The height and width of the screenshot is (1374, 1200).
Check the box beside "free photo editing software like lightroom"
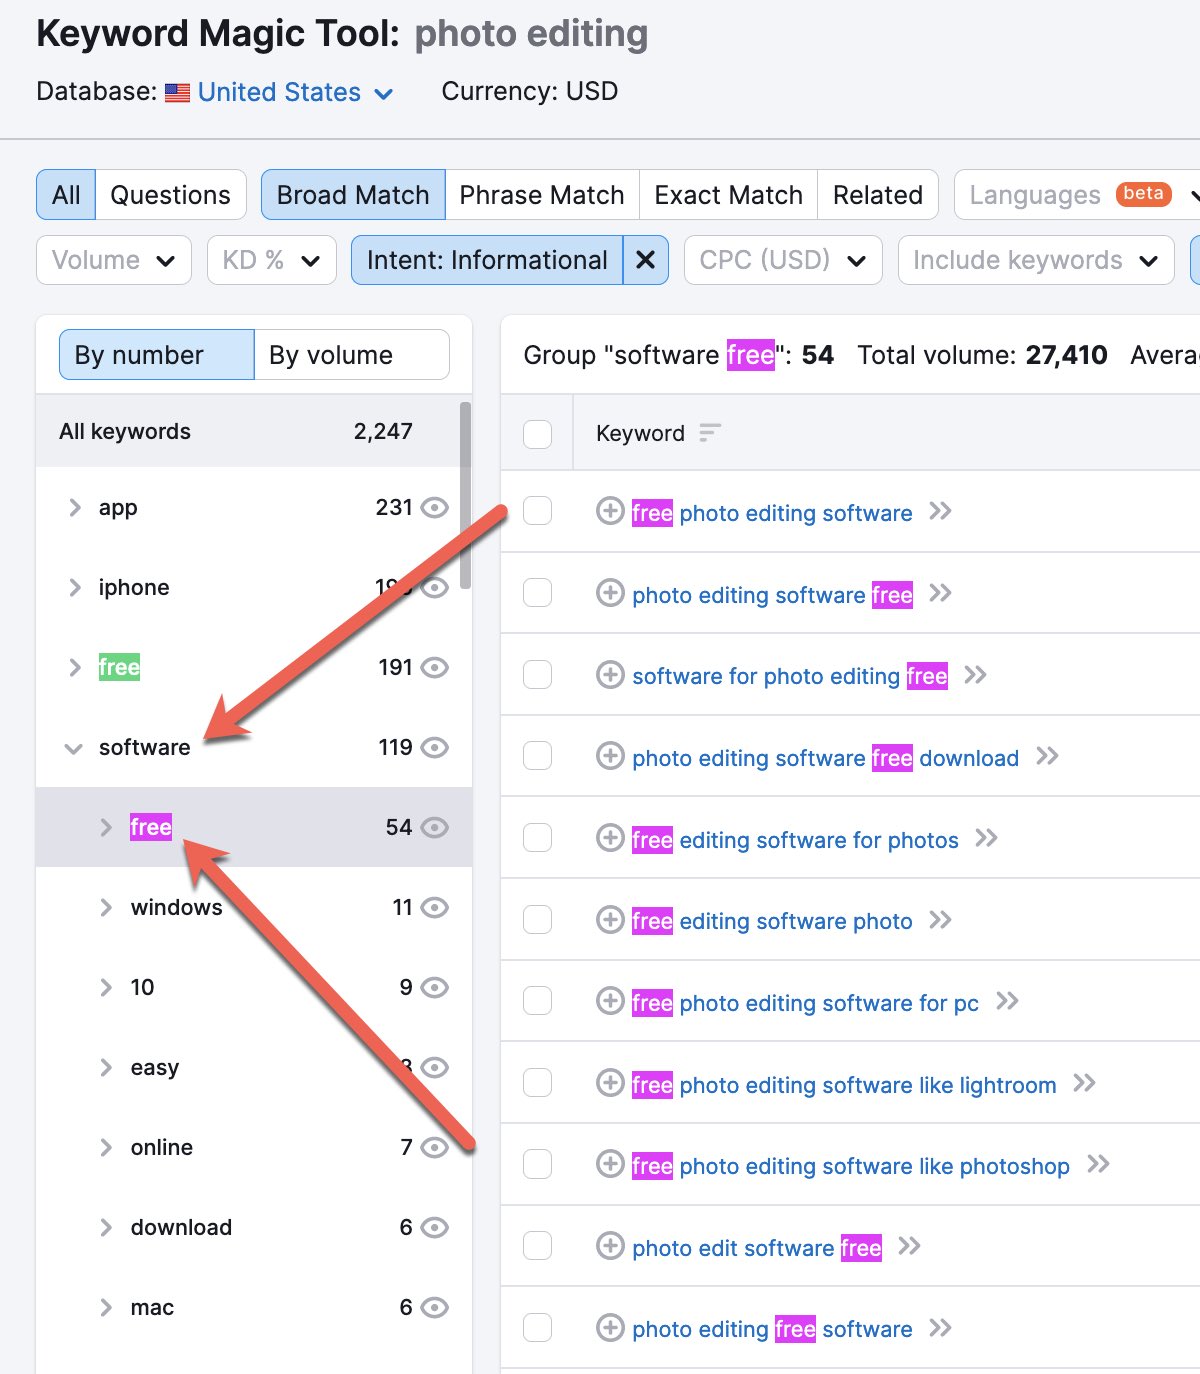coord(537,1083)
